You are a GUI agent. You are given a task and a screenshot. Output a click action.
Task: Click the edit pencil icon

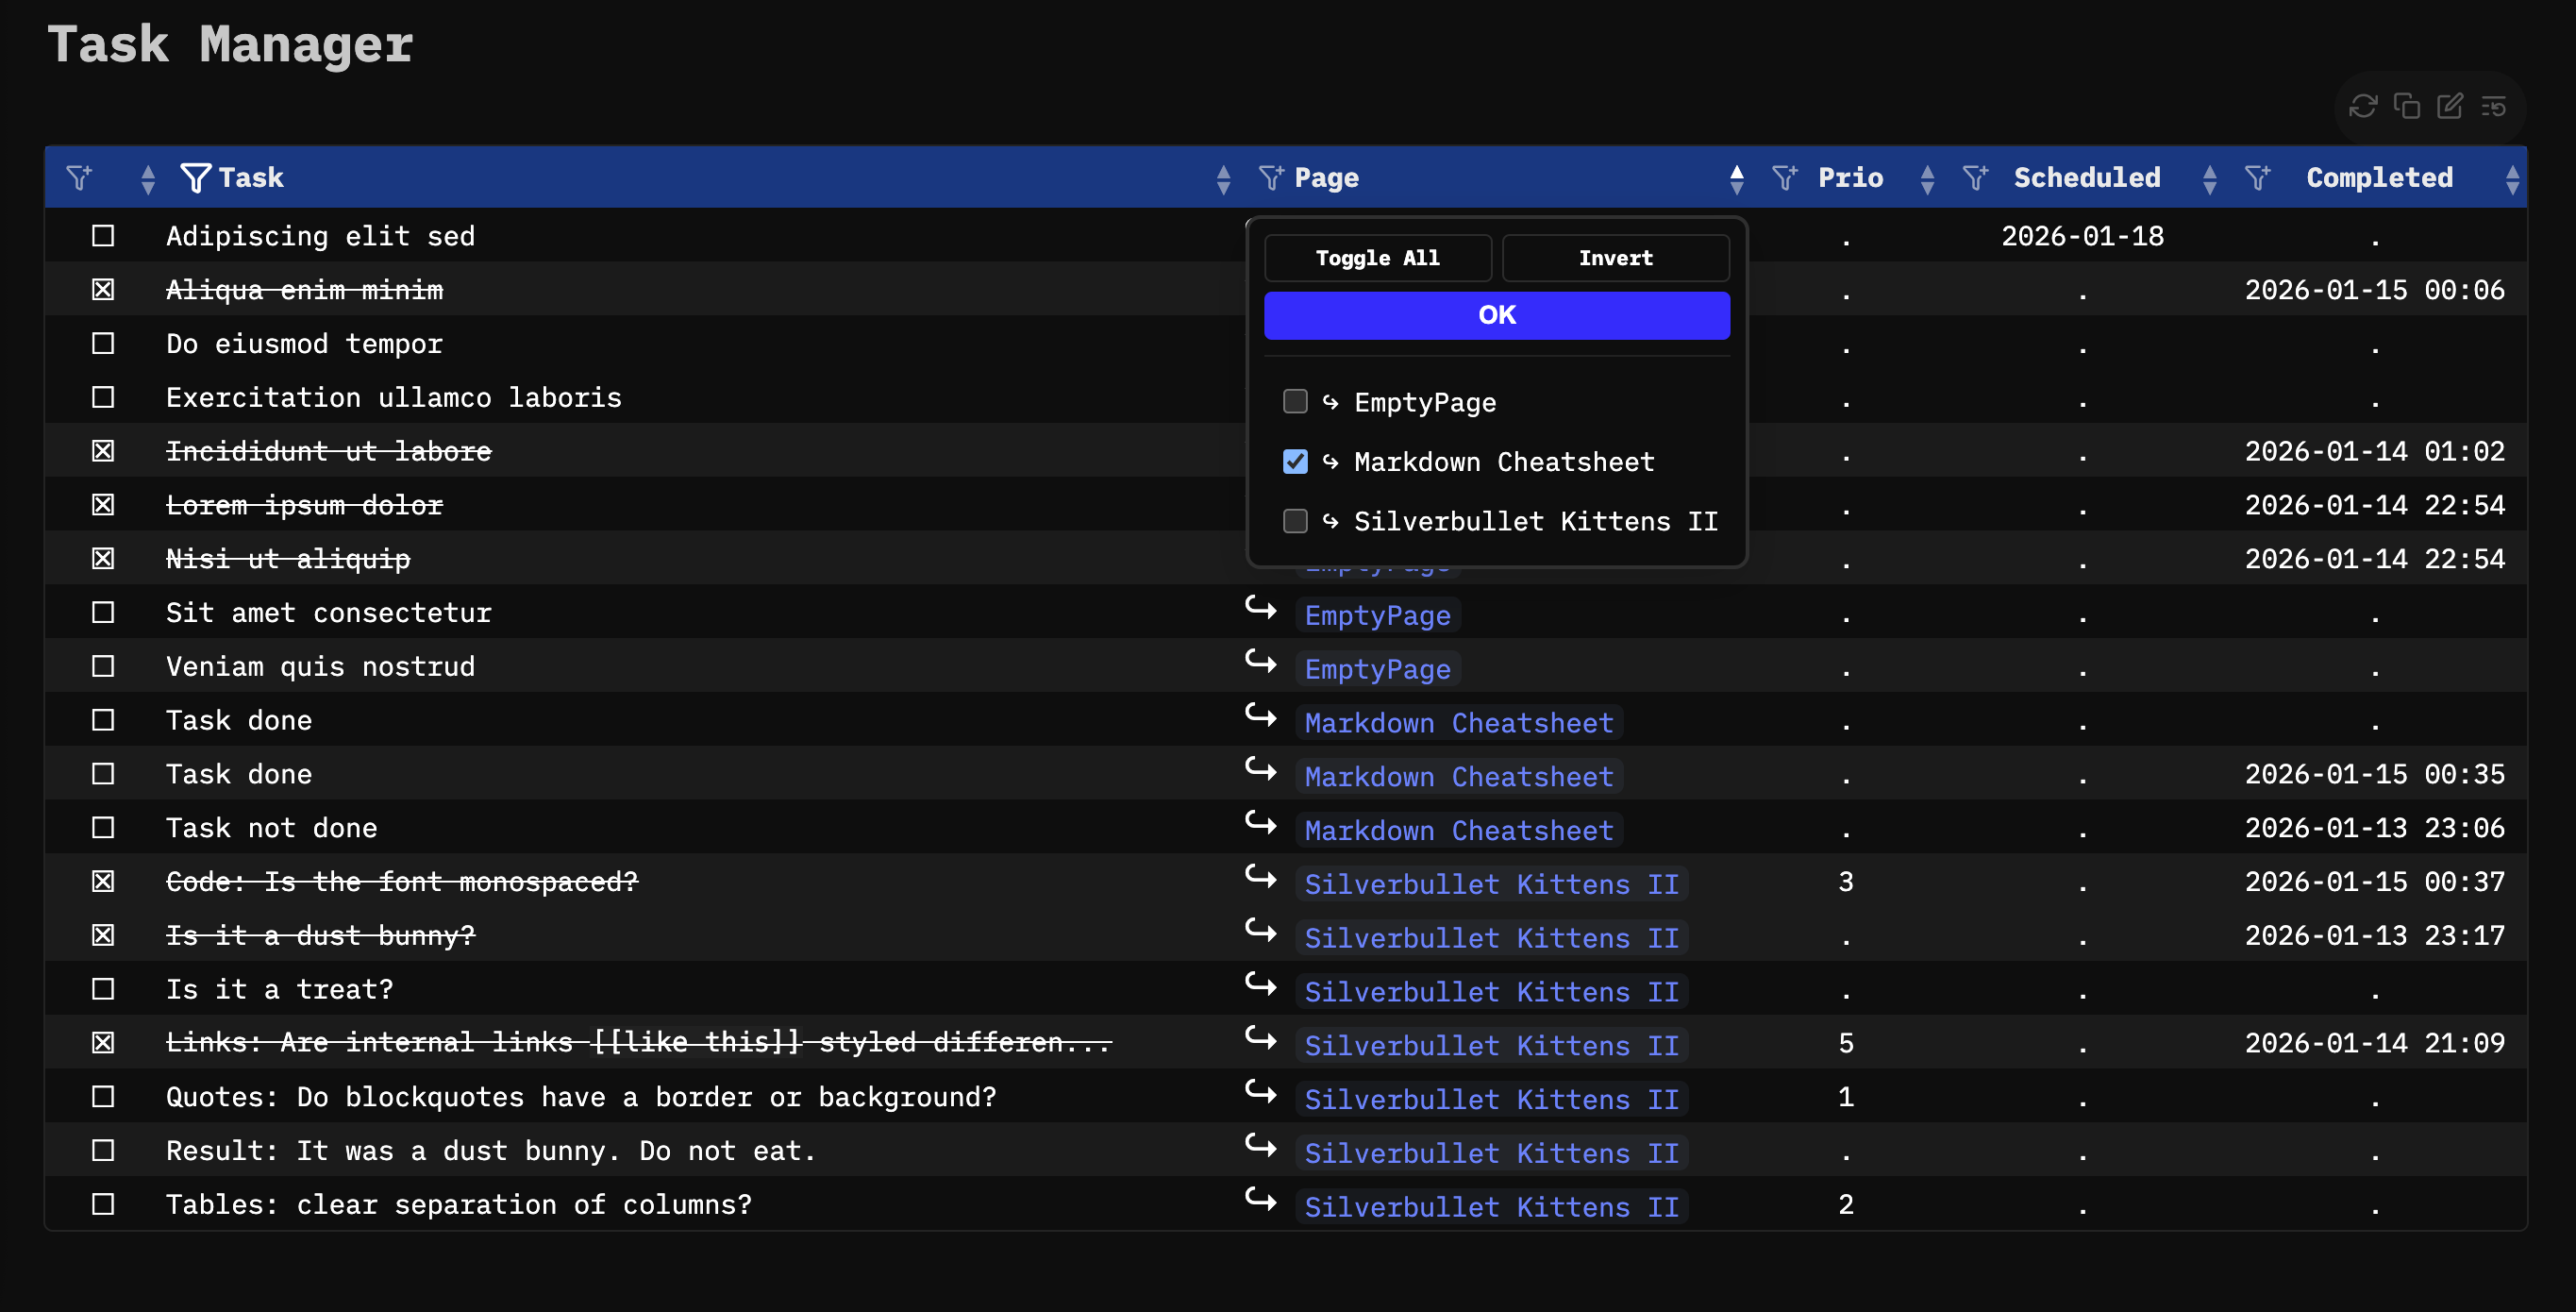tap(2449, 106)
